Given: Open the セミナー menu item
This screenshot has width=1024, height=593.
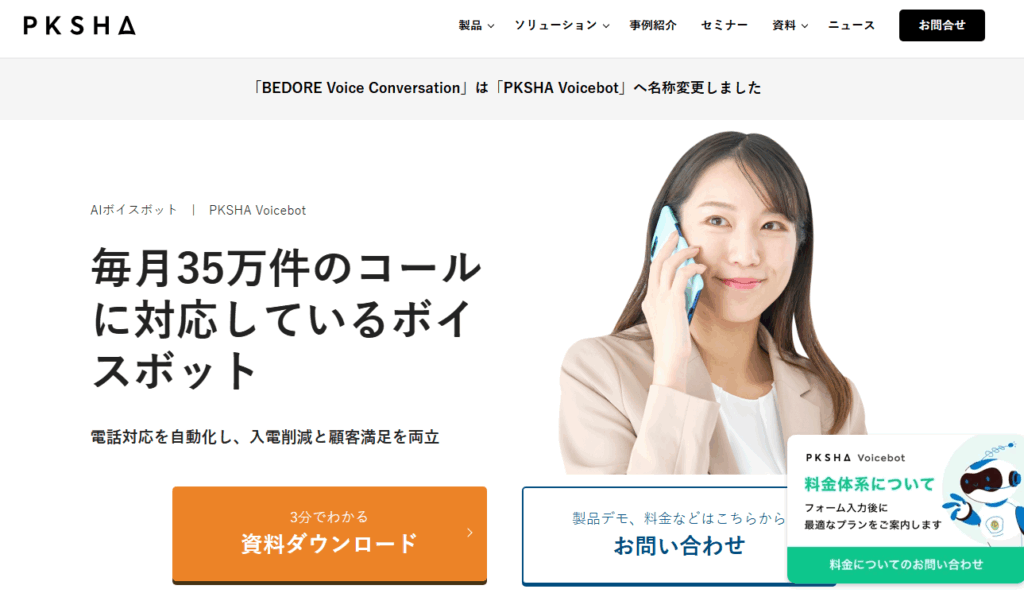Looking at the screenshot, I should [x=724, y=25].
